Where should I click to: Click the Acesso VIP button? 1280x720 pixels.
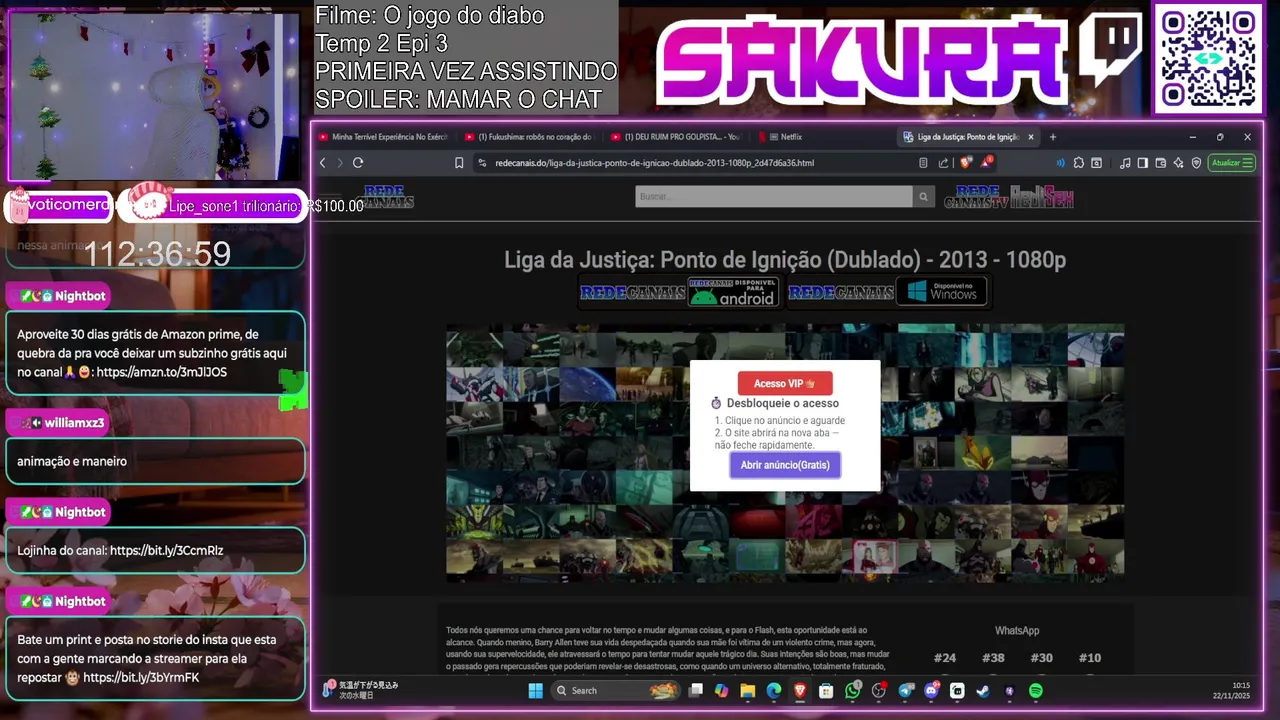[x=785, y=384]
